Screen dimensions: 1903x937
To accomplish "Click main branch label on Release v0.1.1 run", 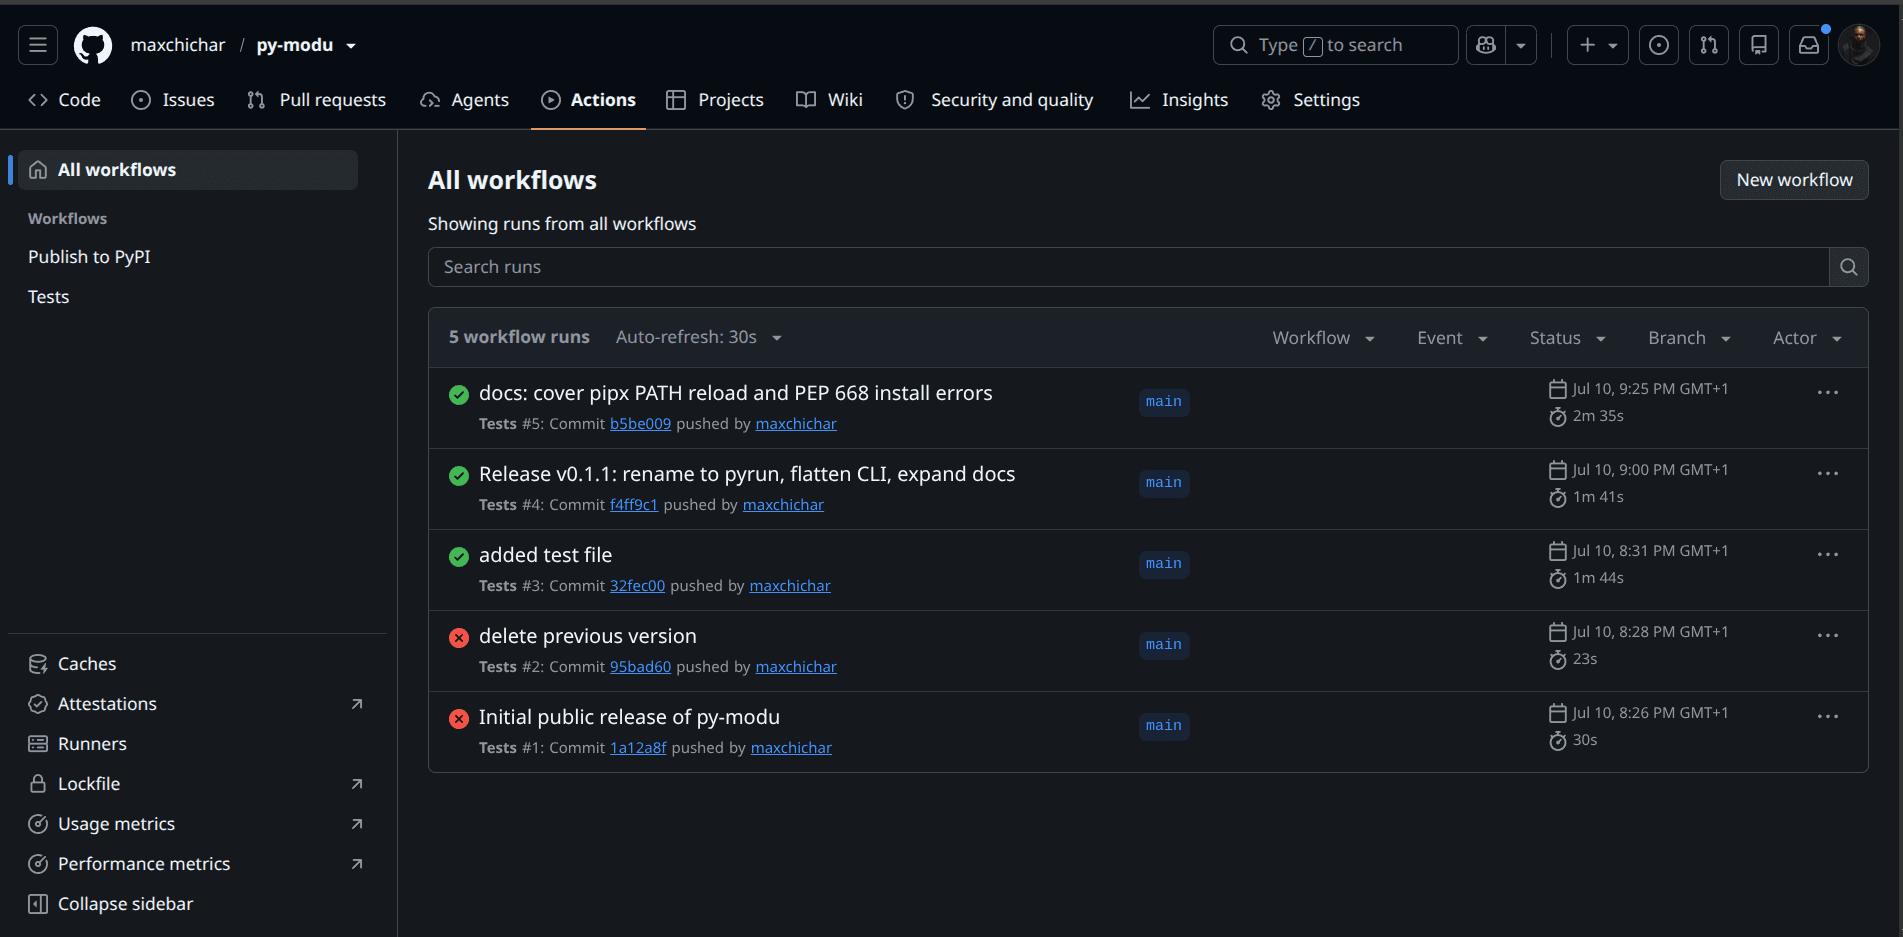I will coord(1164,483).
